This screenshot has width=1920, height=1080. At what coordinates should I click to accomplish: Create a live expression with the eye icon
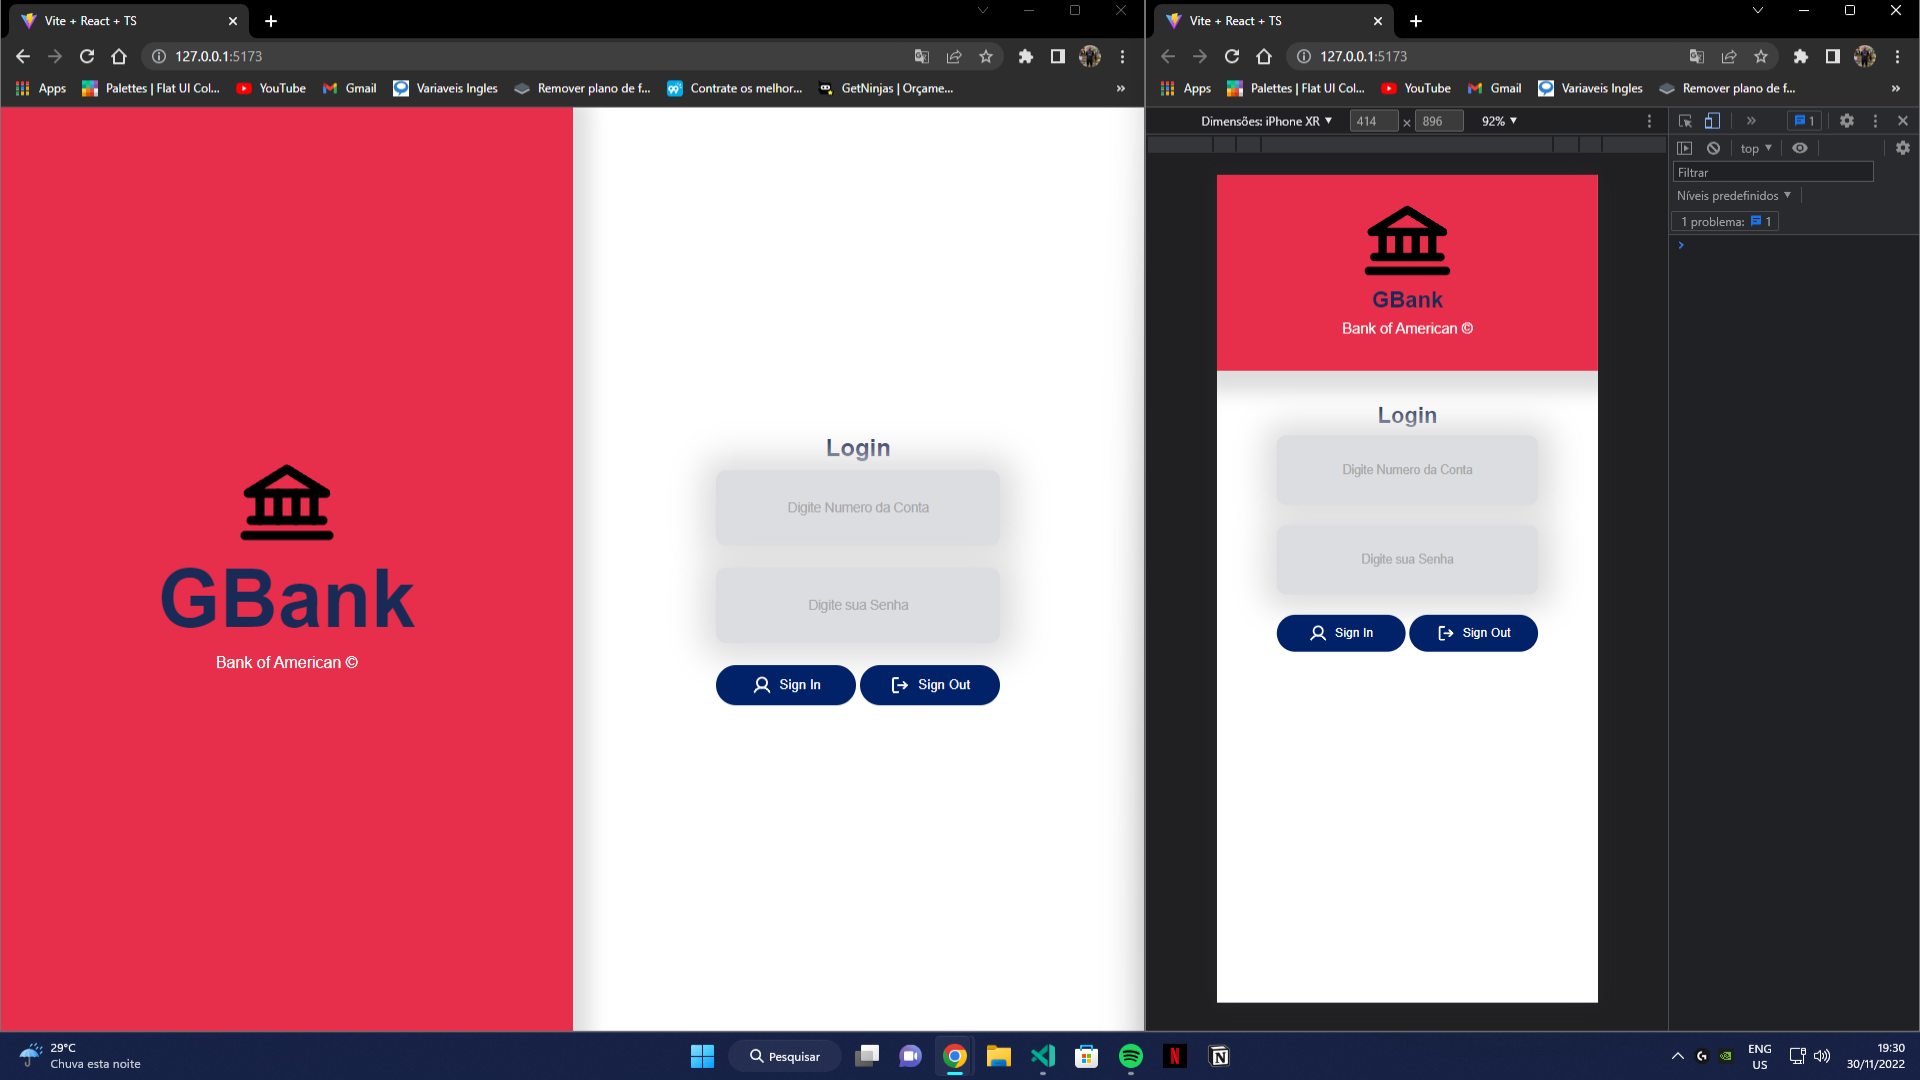point(1800,148)
